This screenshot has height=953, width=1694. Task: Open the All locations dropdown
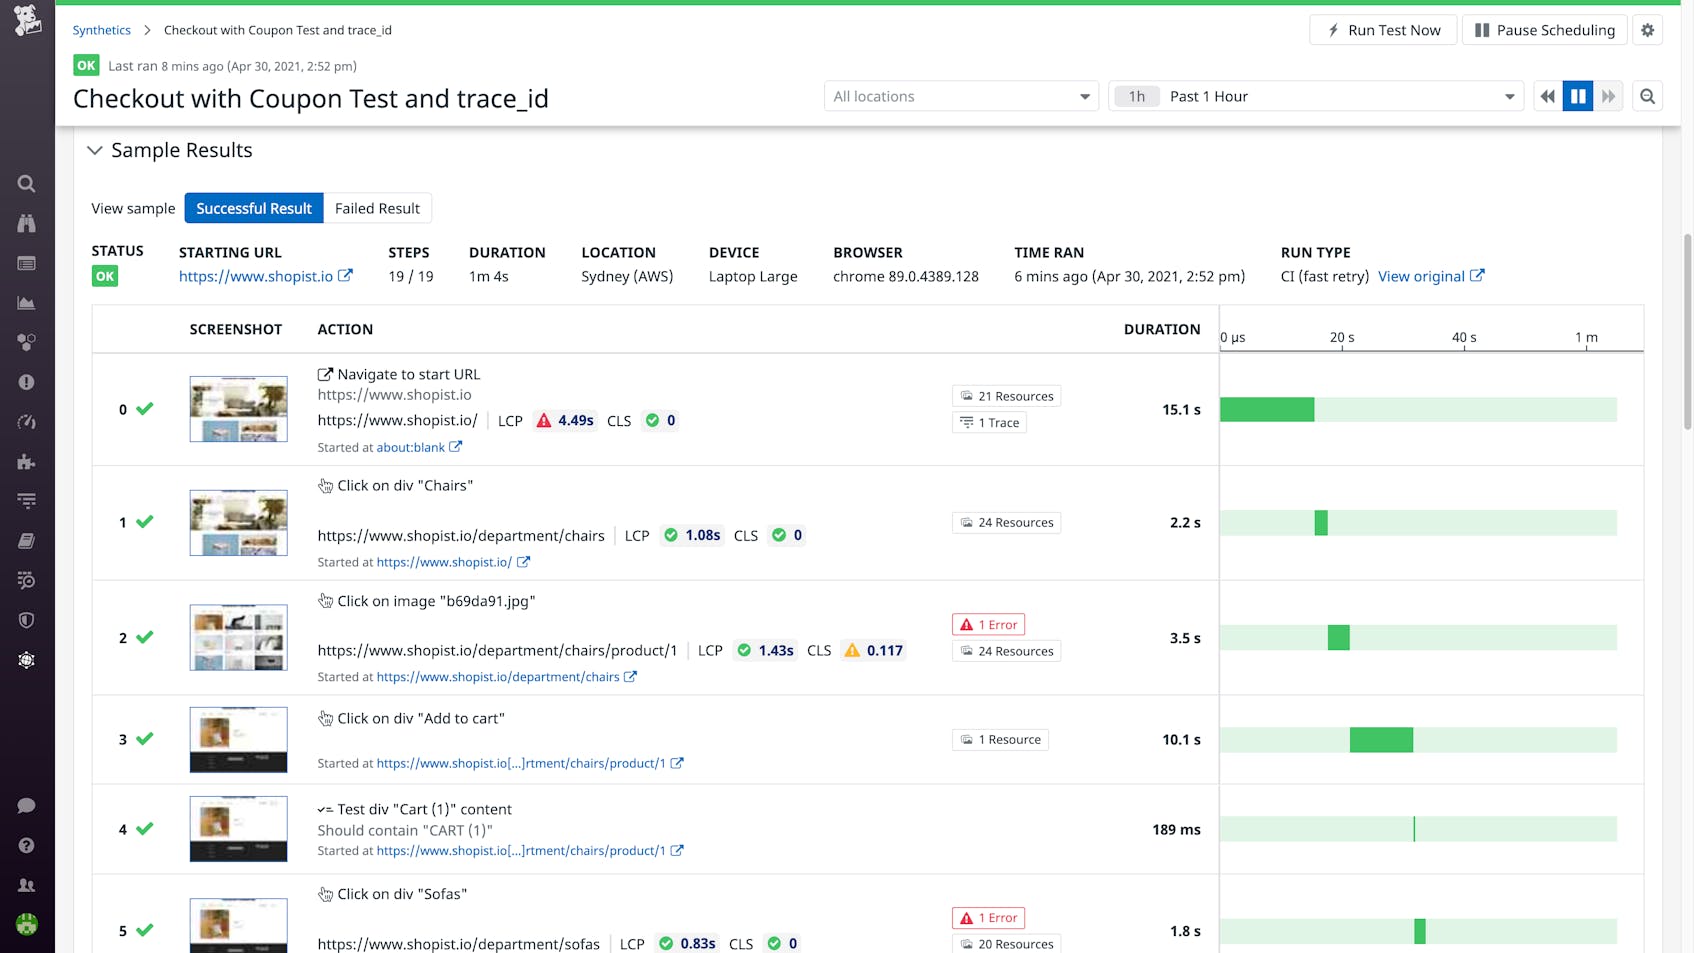(x=960, y=96)
